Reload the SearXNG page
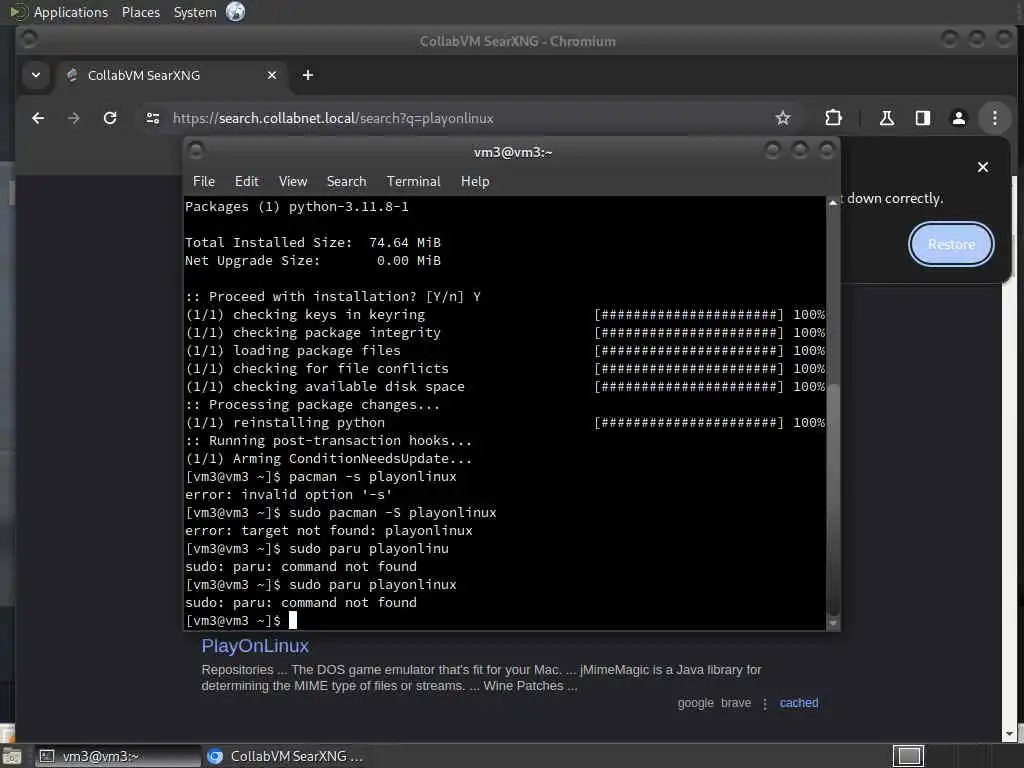This screenshot has width=1024, height=768. [x=110, y=118]
